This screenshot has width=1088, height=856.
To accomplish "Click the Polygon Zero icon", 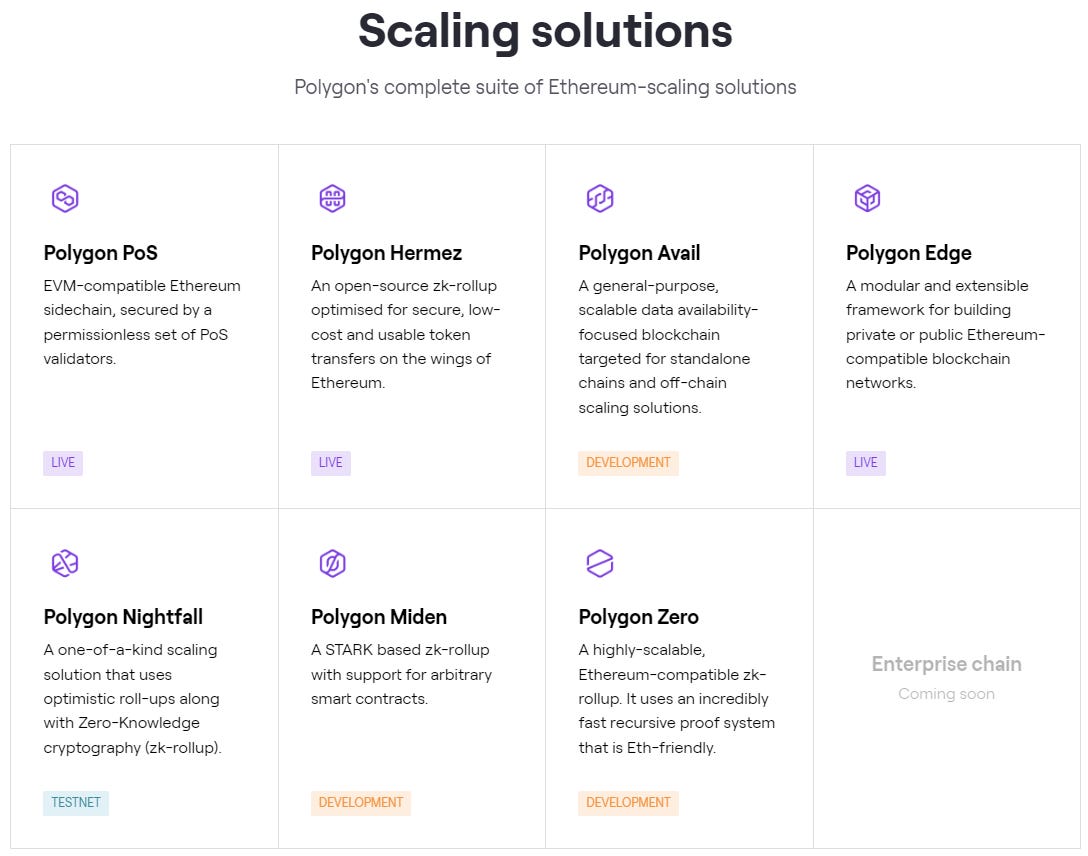I will click(x=600, y=563).
